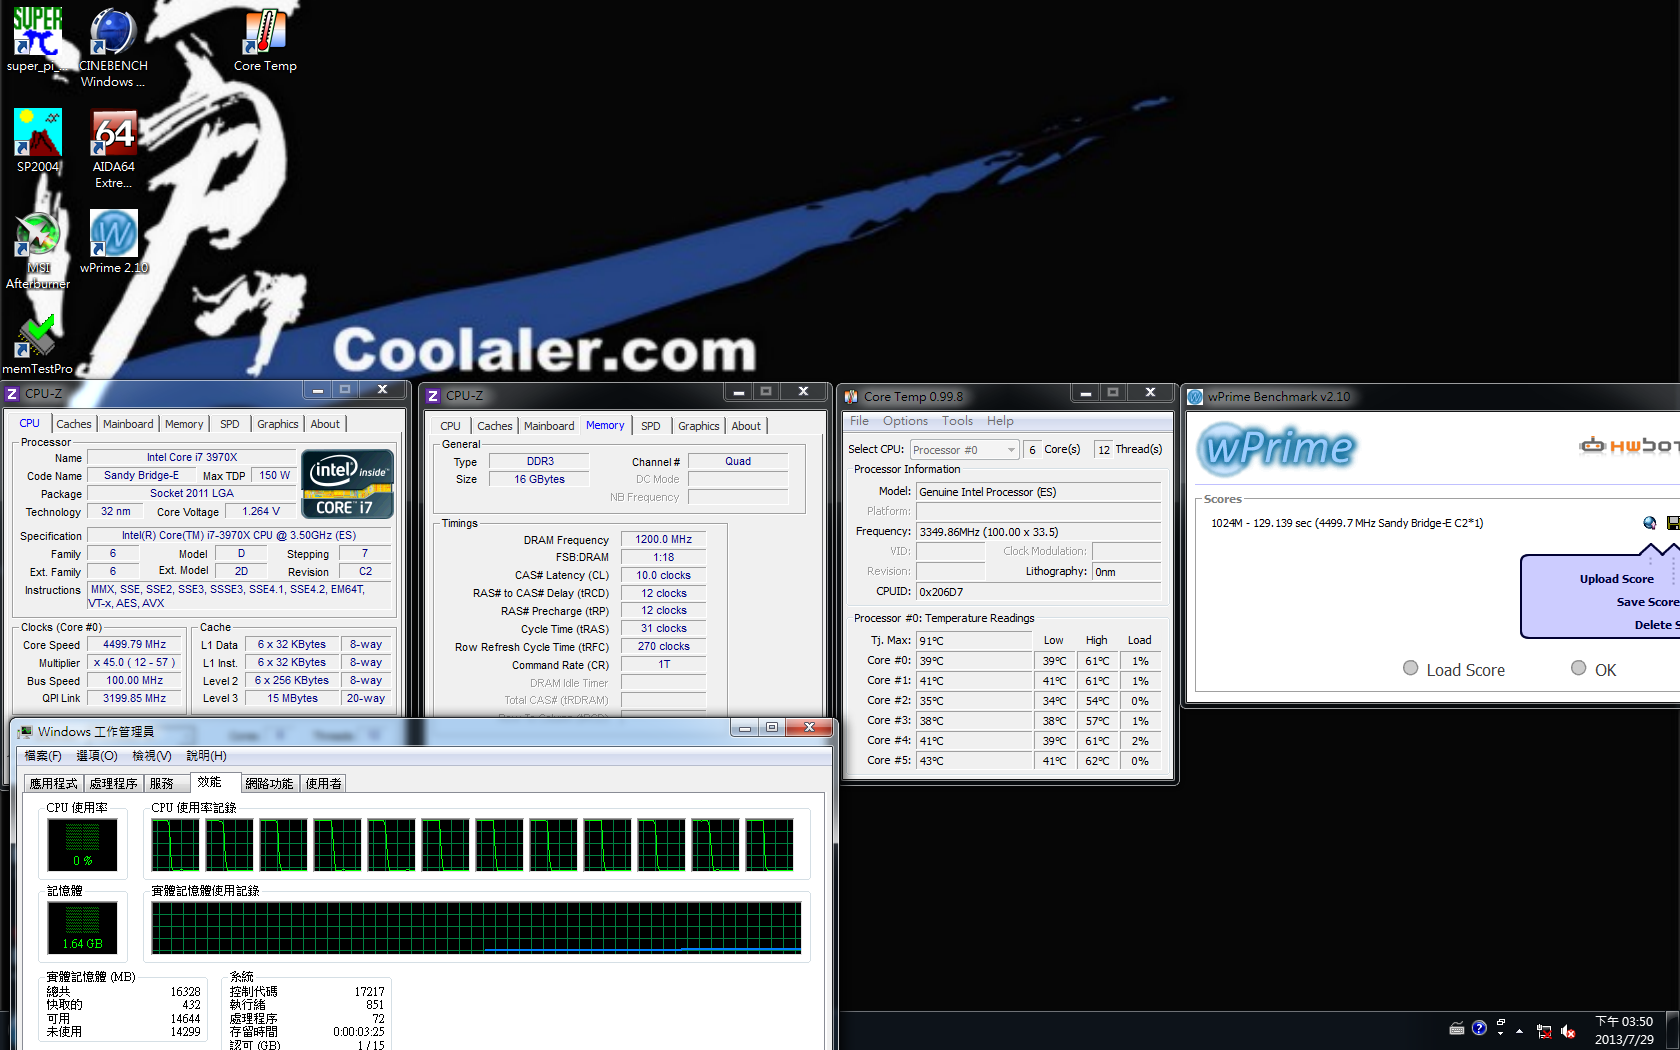Click the Core Temp title bar icon
The height and width of the screenshot is (1050, 1680).
click(851, 397)
